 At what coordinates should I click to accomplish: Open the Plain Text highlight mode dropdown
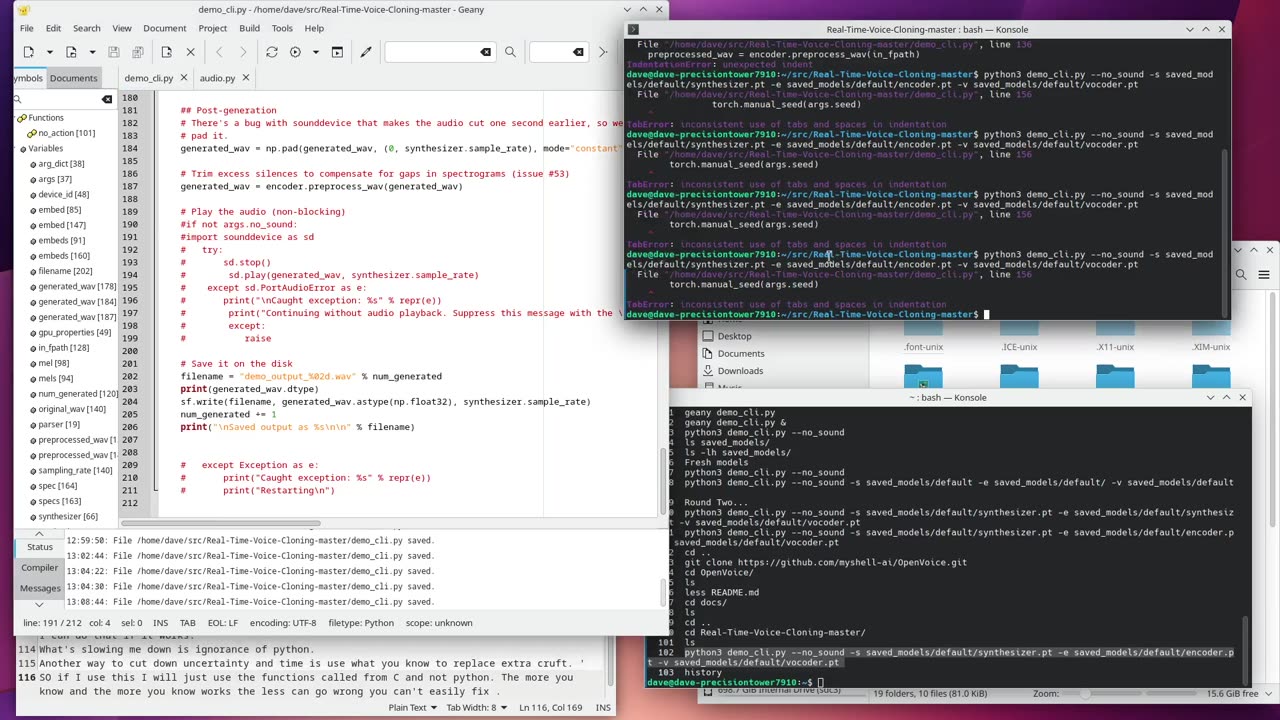tap(412, 708)
